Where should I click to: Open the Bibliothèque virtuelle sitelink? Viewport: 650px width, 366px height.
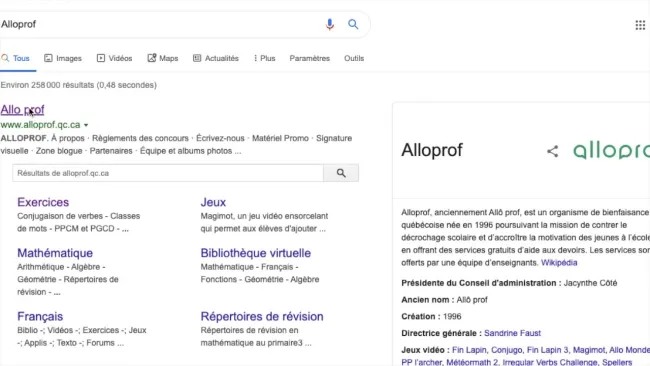tap(256, 253)
